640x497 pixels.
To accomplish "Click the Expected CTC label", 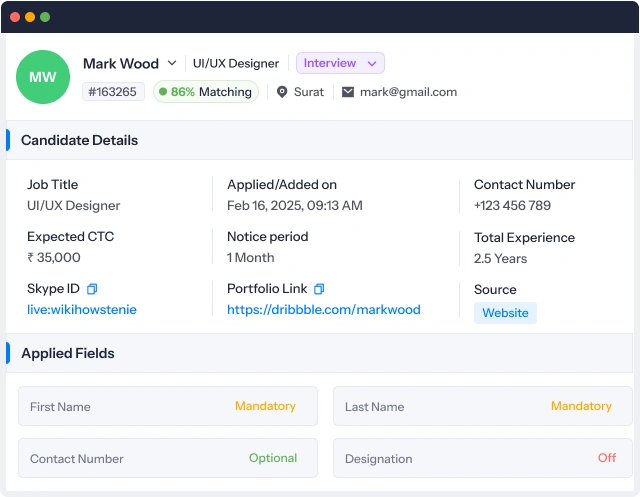I will pos(71,236).
